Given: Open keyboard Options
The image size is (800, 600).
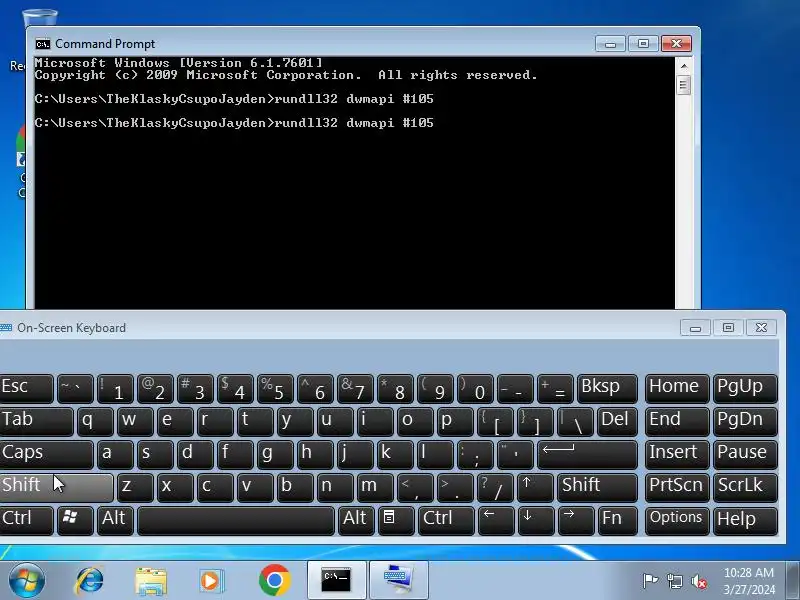Looking at the screenshot, I should 677,519.
